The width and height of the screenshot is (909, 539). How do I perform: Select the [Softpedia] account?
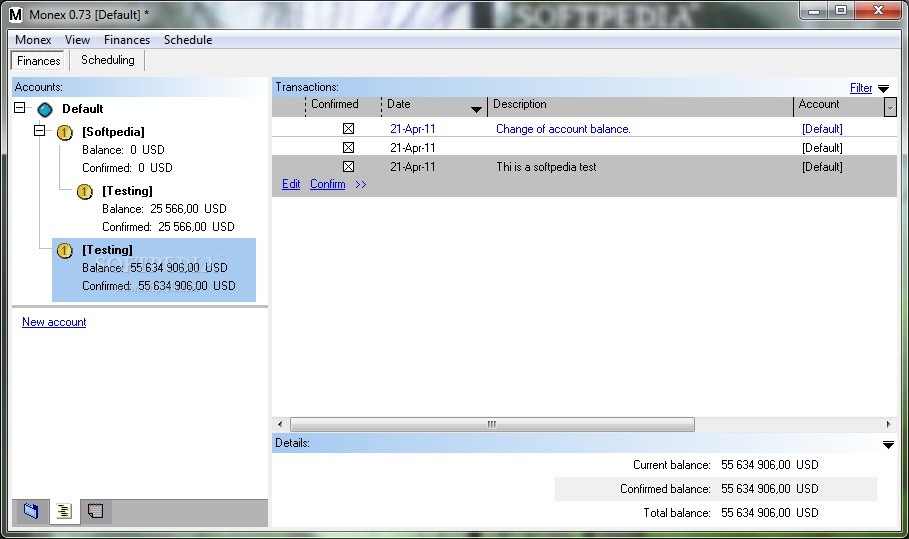tap(113, 132)
